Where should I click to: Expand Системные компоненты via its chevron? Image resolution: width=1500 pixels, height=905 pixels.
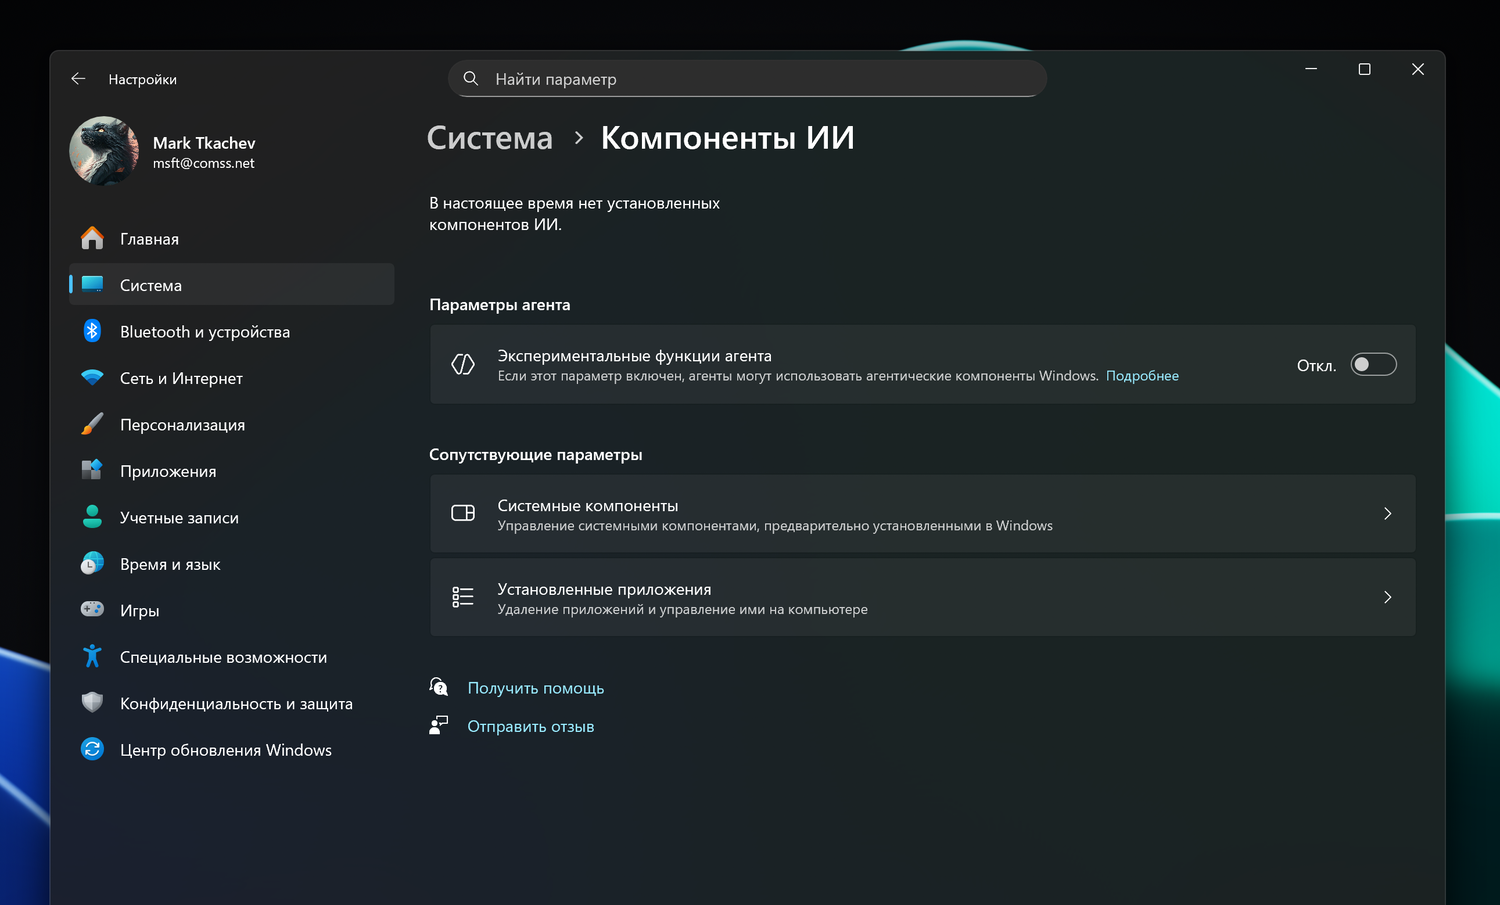1387,513
